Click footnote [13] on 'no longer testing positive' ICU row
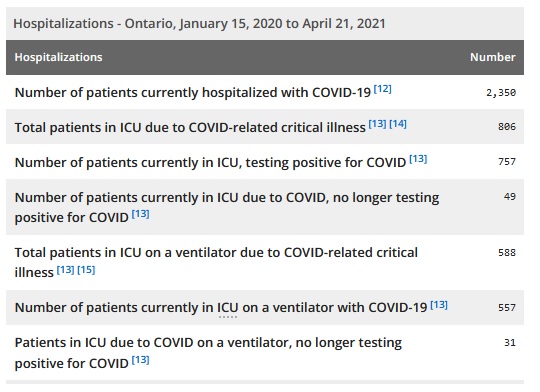The image size is (540, 392). coord(141,214)
